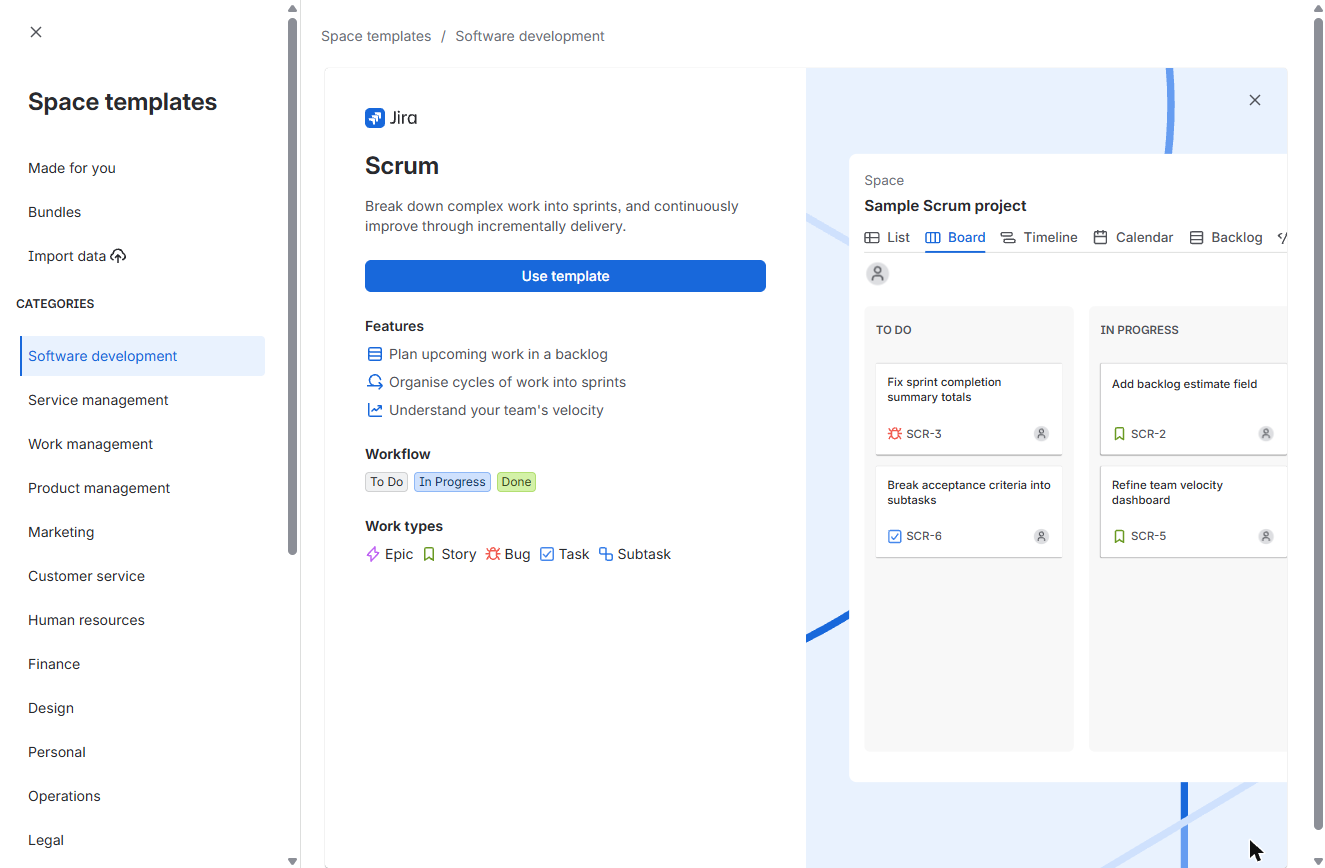This screenshot has width=1325, height=868.
Task: Click the assignee avatar on SCR-3 card
Action: (1041, 434)
